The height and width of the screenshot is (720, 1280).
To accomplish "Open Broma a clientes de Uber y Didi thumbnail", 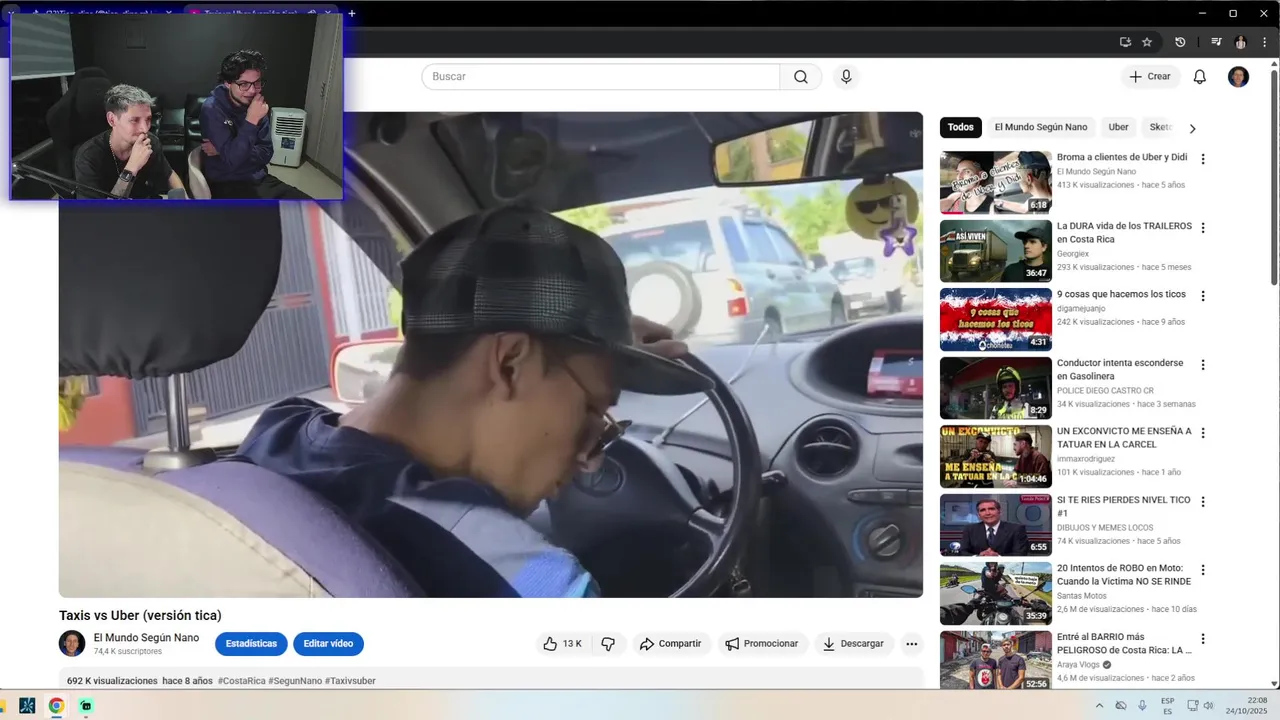I will click(995, 182).
